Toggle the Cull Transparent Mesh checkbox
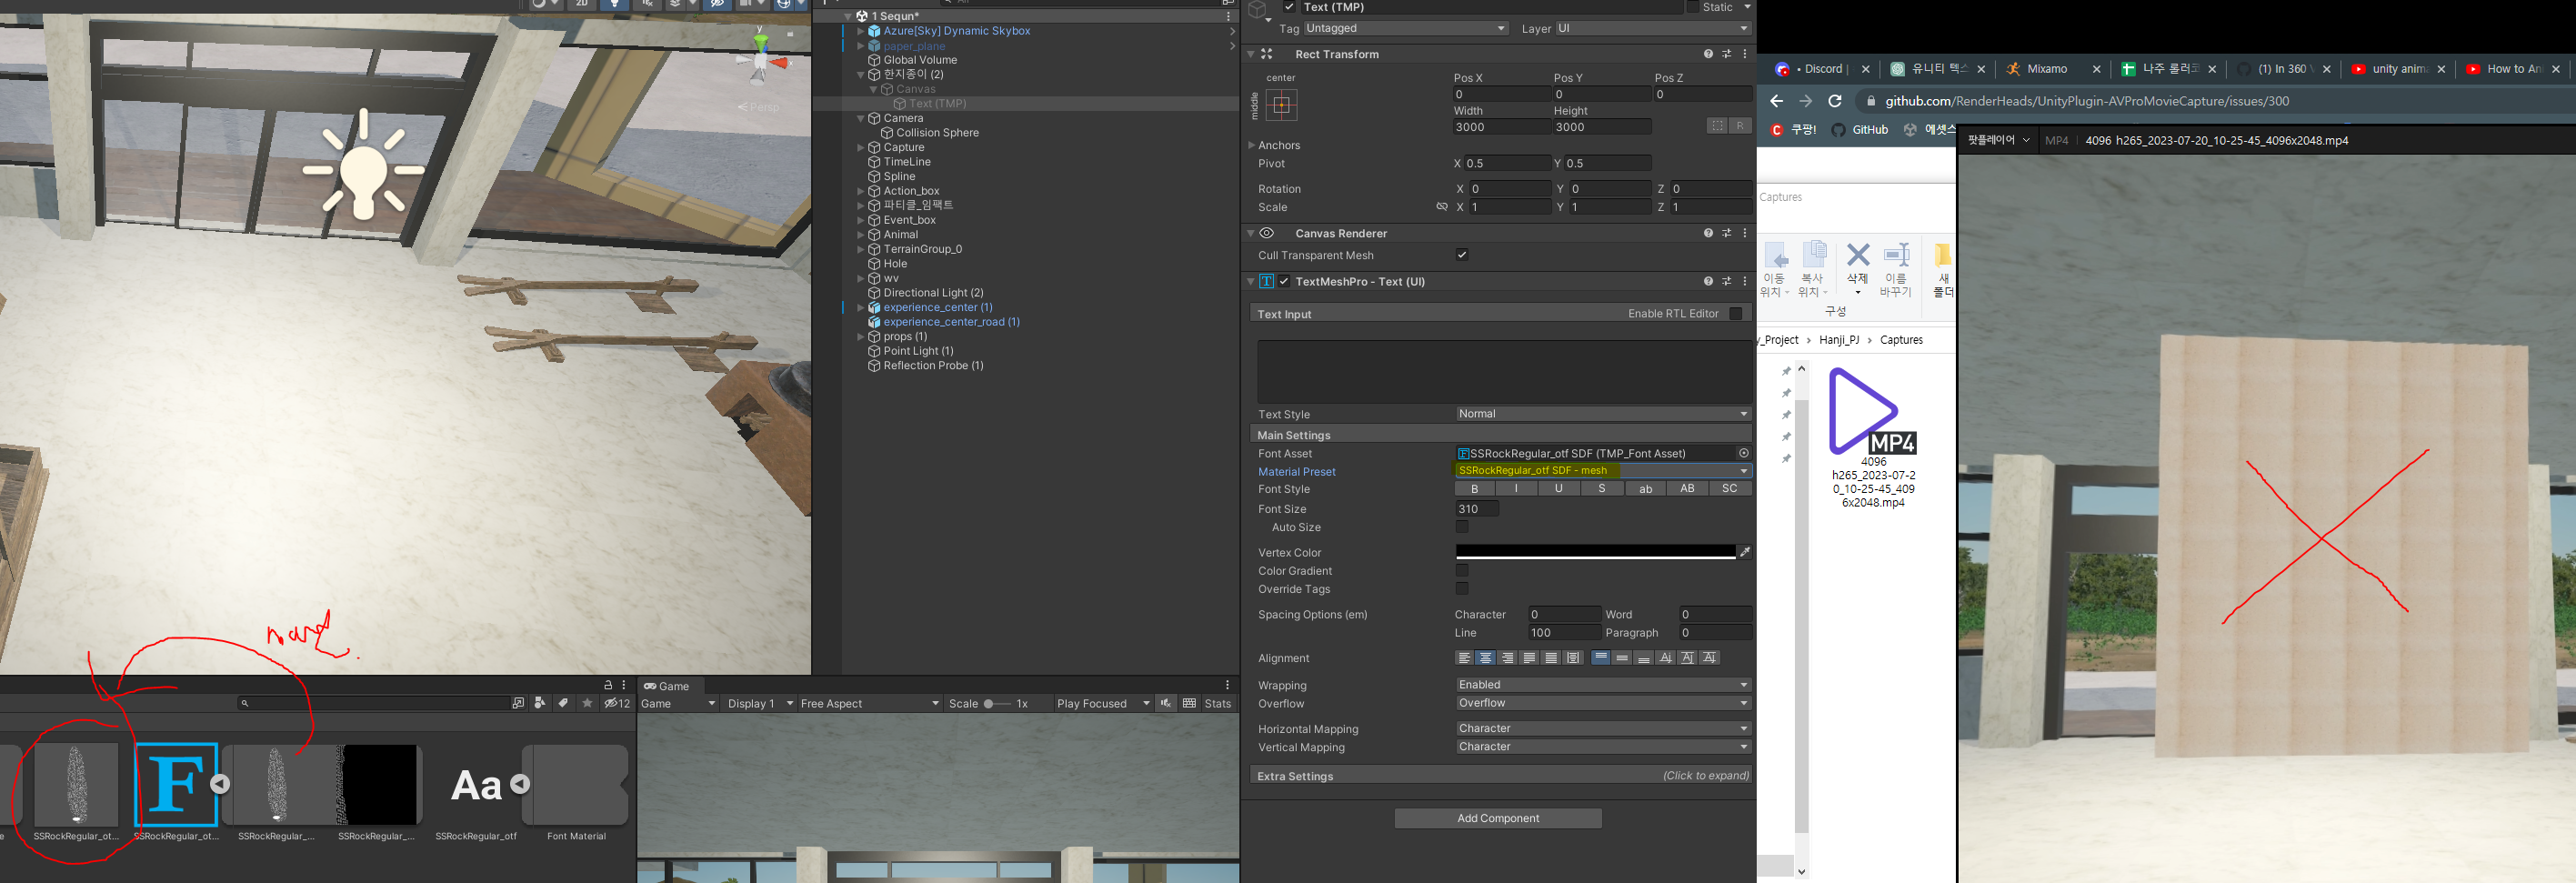The width and height of the screenshot is (2576, 883). [x=1462, y=254]
